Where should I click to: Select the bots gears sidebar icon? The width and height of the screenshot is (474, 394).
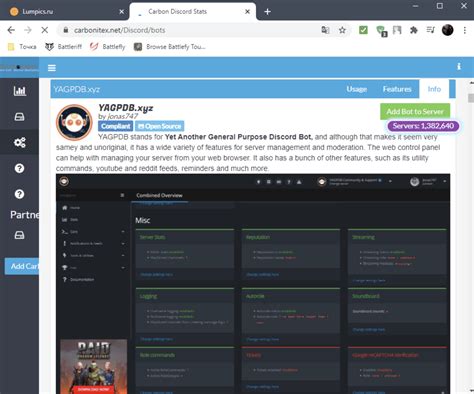(x=19, y=142)
